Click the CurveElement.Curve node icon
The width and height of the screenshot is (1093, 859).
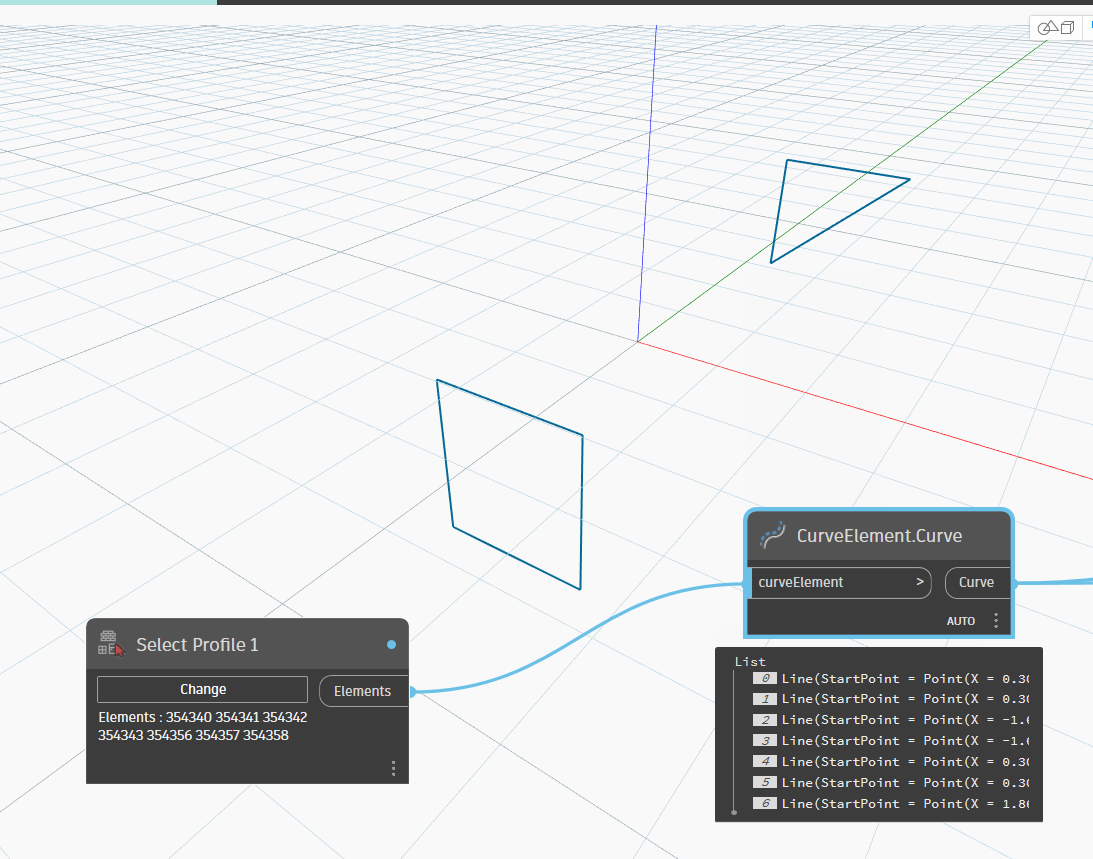[772, 535]
